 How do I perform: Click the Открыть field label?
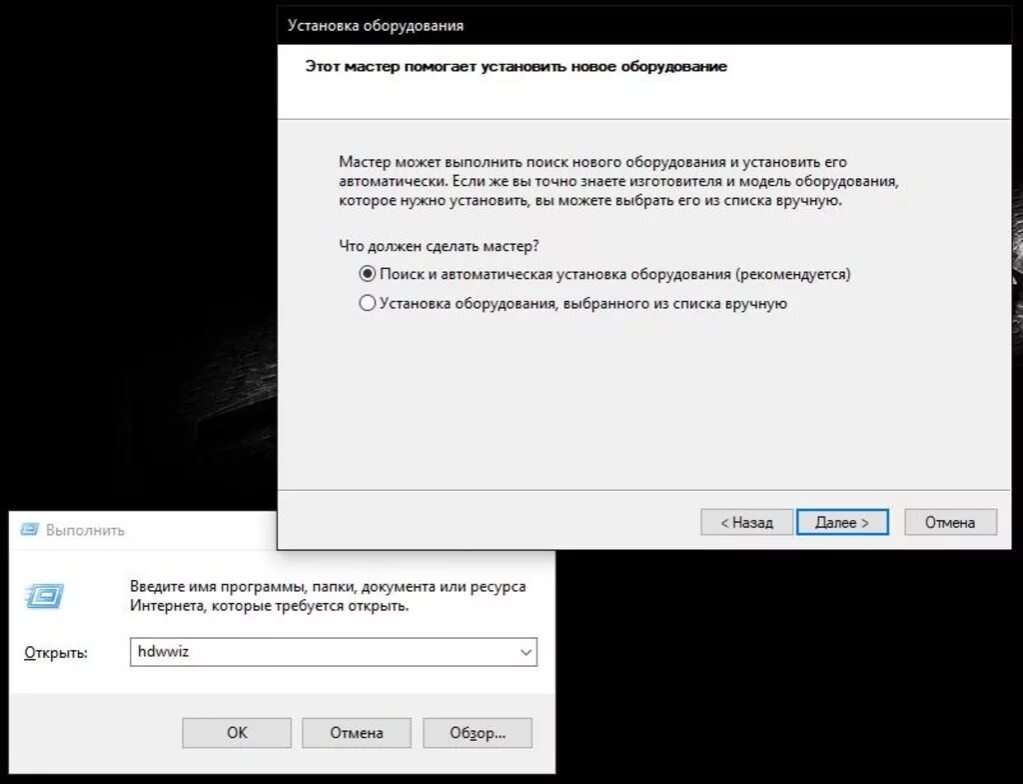(x=56, y=653)
